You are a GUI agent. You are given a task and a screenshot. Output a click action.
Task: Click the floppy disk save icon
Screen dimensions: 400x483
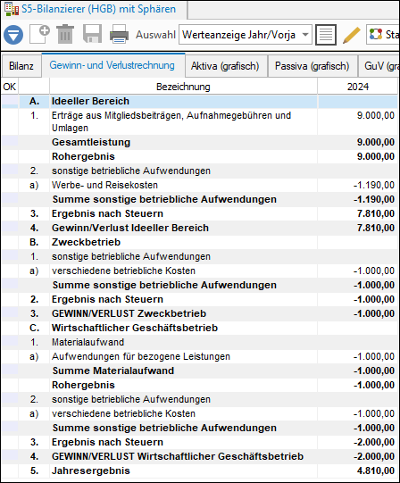click(92, 34)
